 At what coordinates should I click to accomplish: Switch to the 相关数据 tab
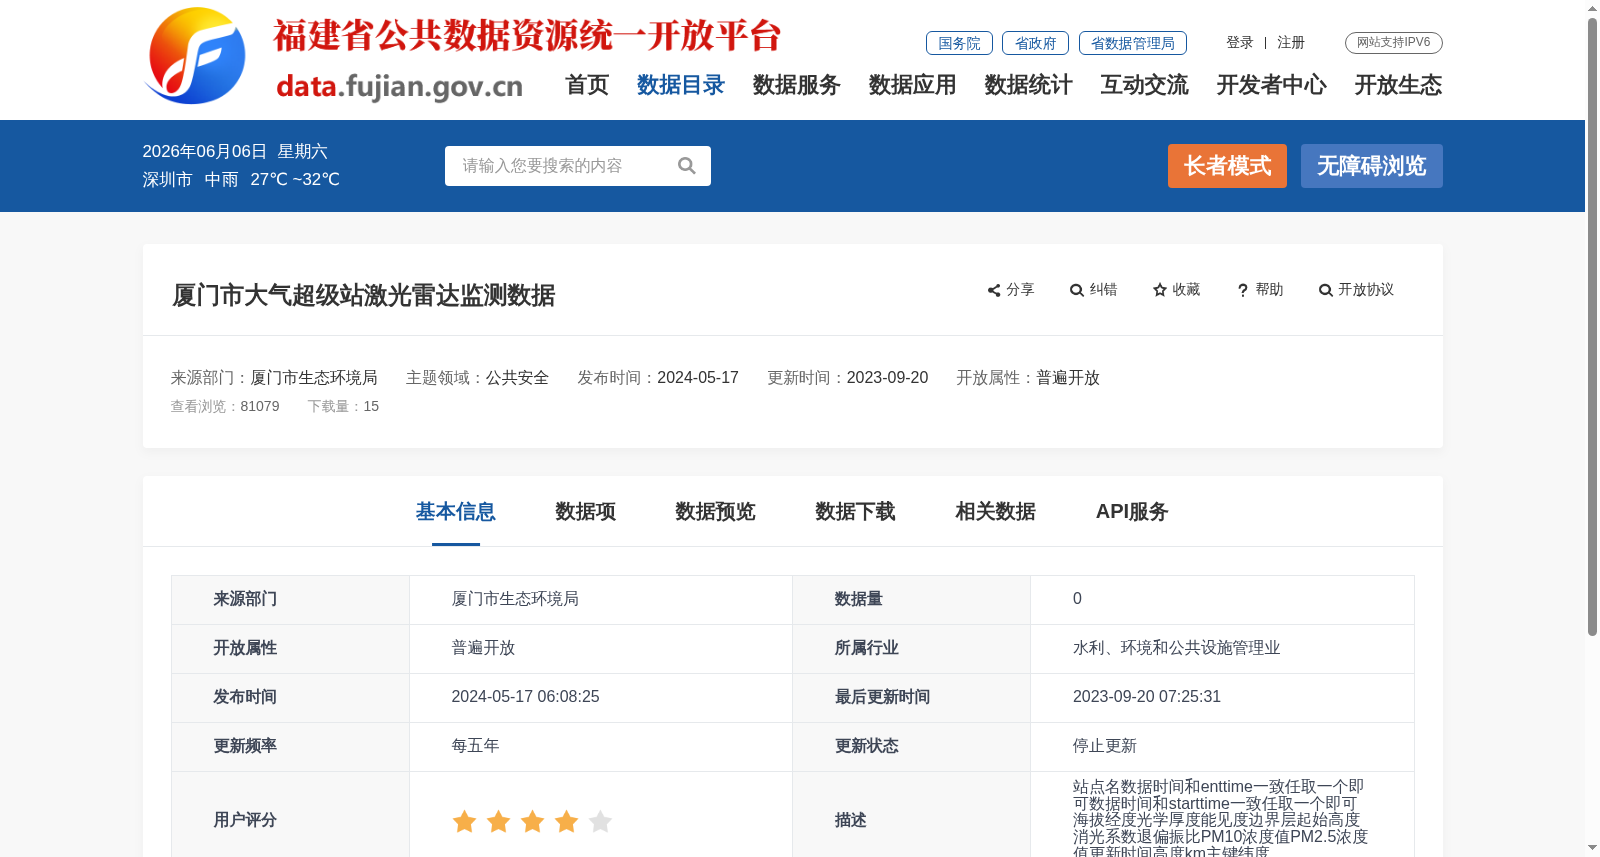point(996,512)
